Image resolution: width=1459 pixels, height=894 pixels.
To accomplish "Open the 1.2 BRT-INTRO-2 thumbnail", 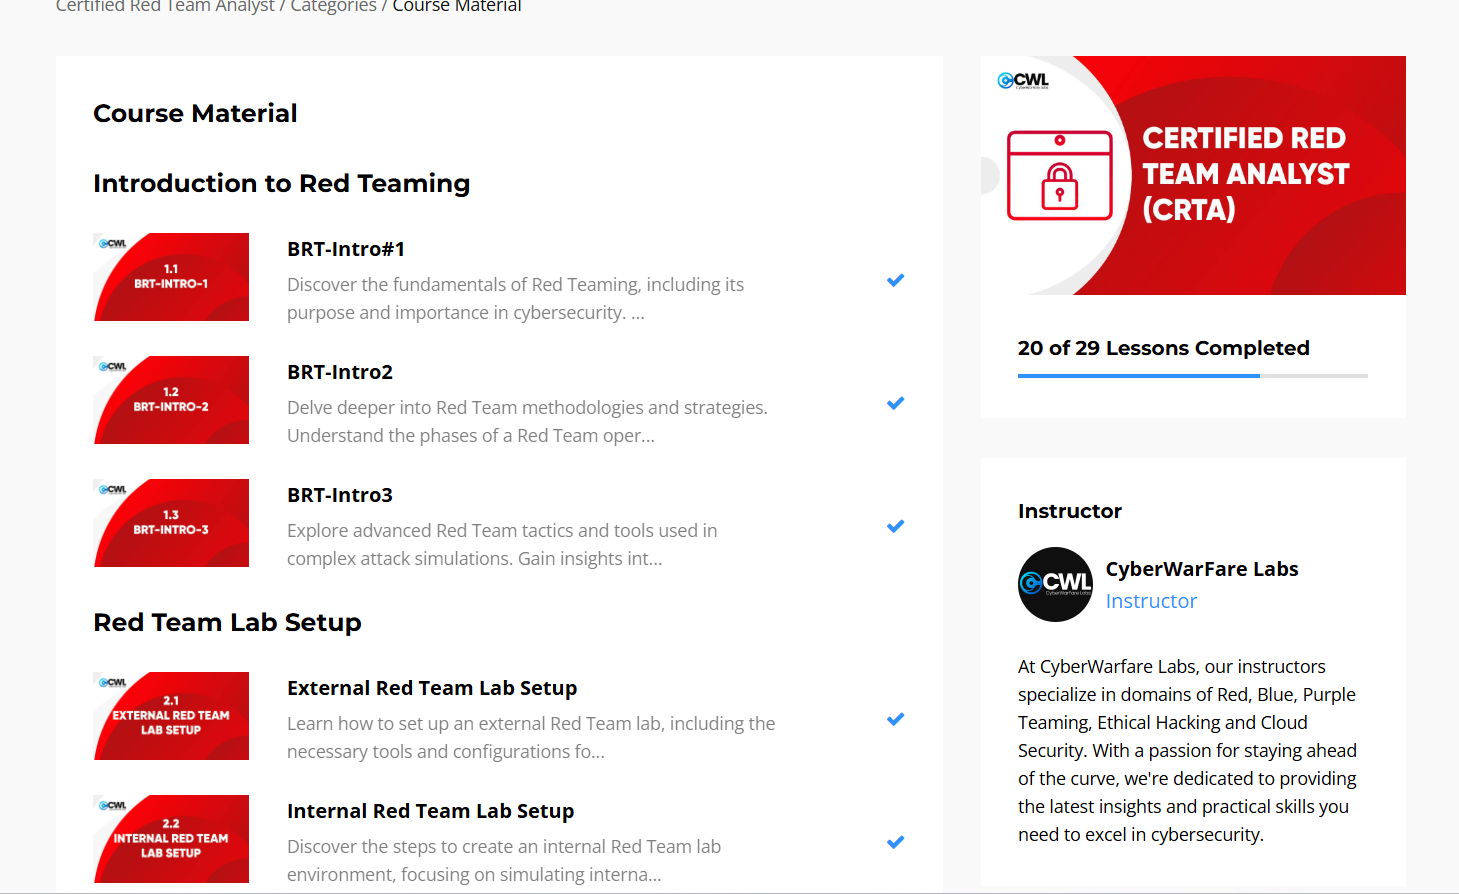I will (171, 400).
